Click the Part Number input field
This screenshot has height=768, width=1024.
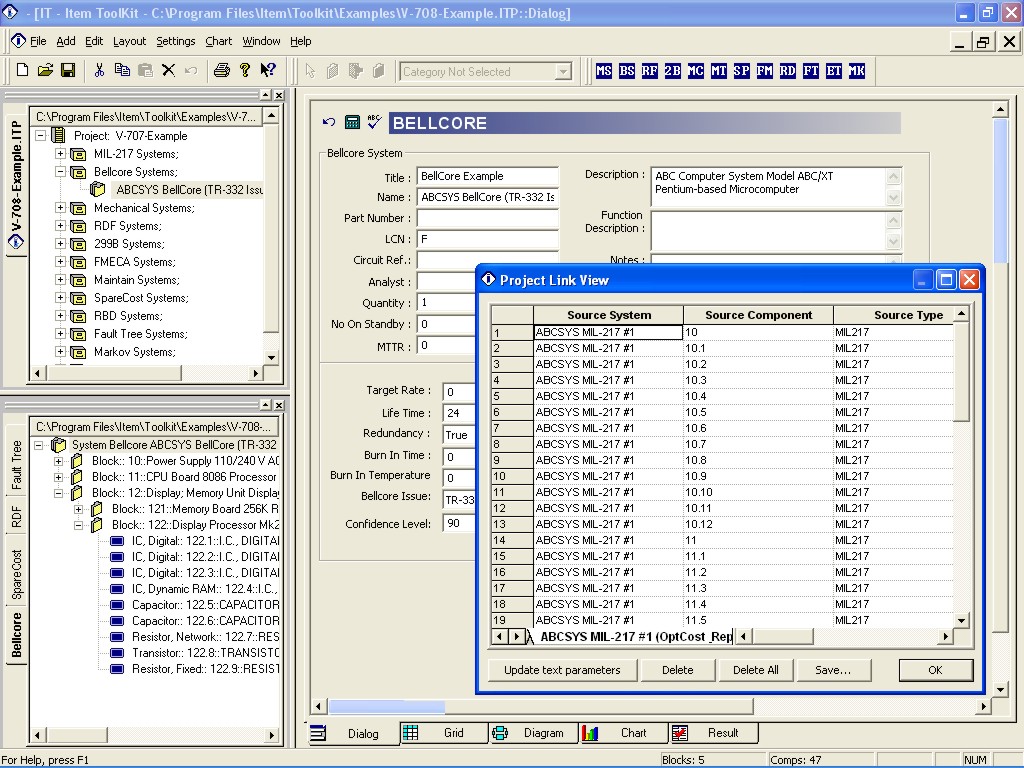[x=487, y=218]
